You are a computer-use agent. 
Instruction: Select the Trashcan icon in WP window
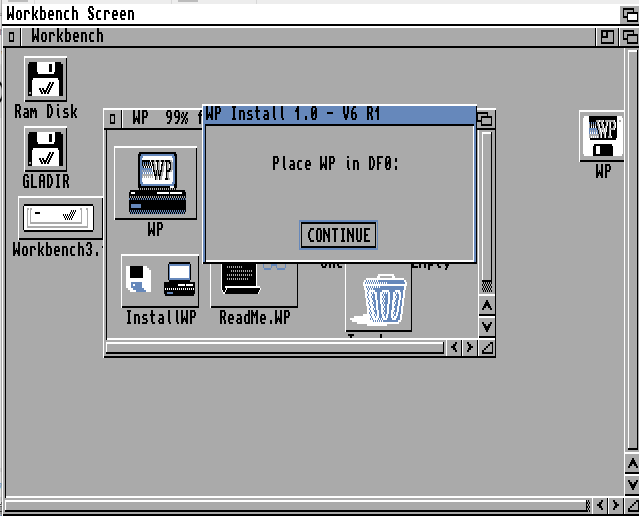[x=379, y=298]
